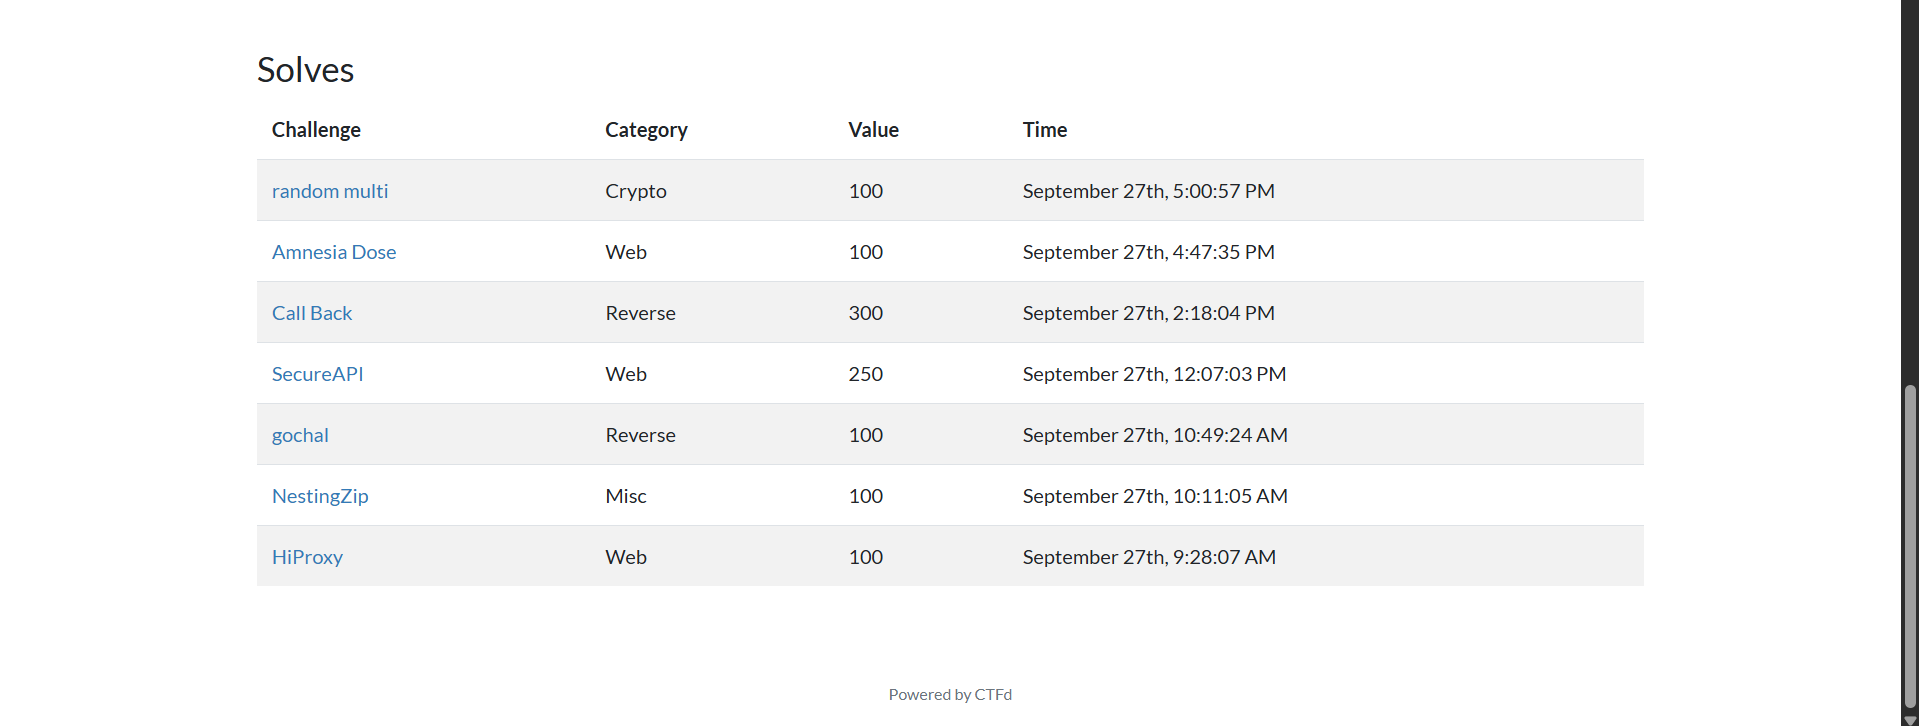Click the 12:07:03 PM solve time
Viewport: 1919px width, 726px height.
coord(1154,374)
